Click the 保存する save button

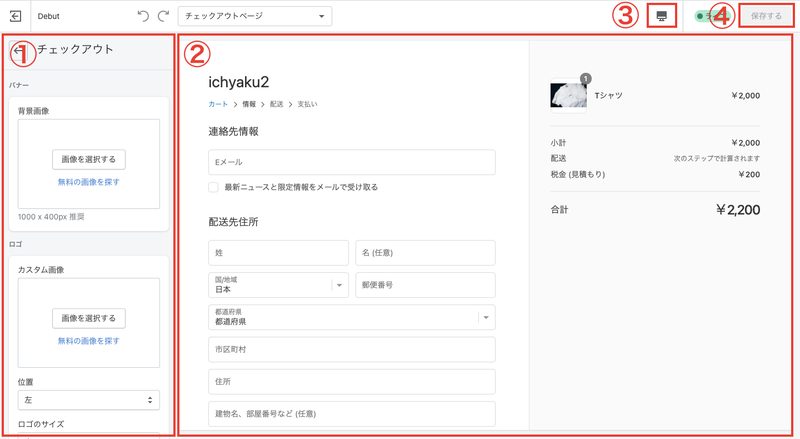pos(766,16)
